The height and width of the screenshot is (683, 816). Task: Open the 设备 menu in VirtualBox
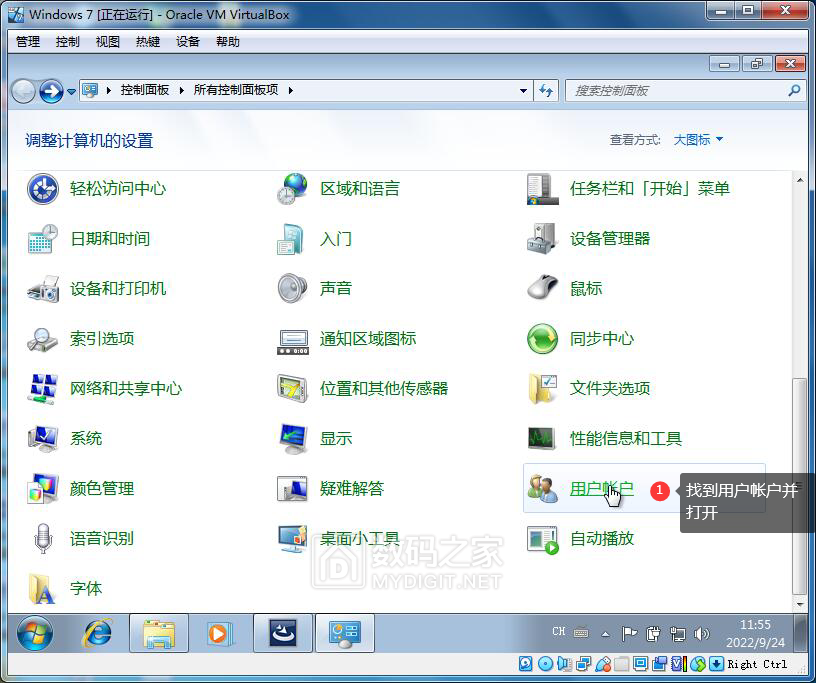tap(188, 42)
